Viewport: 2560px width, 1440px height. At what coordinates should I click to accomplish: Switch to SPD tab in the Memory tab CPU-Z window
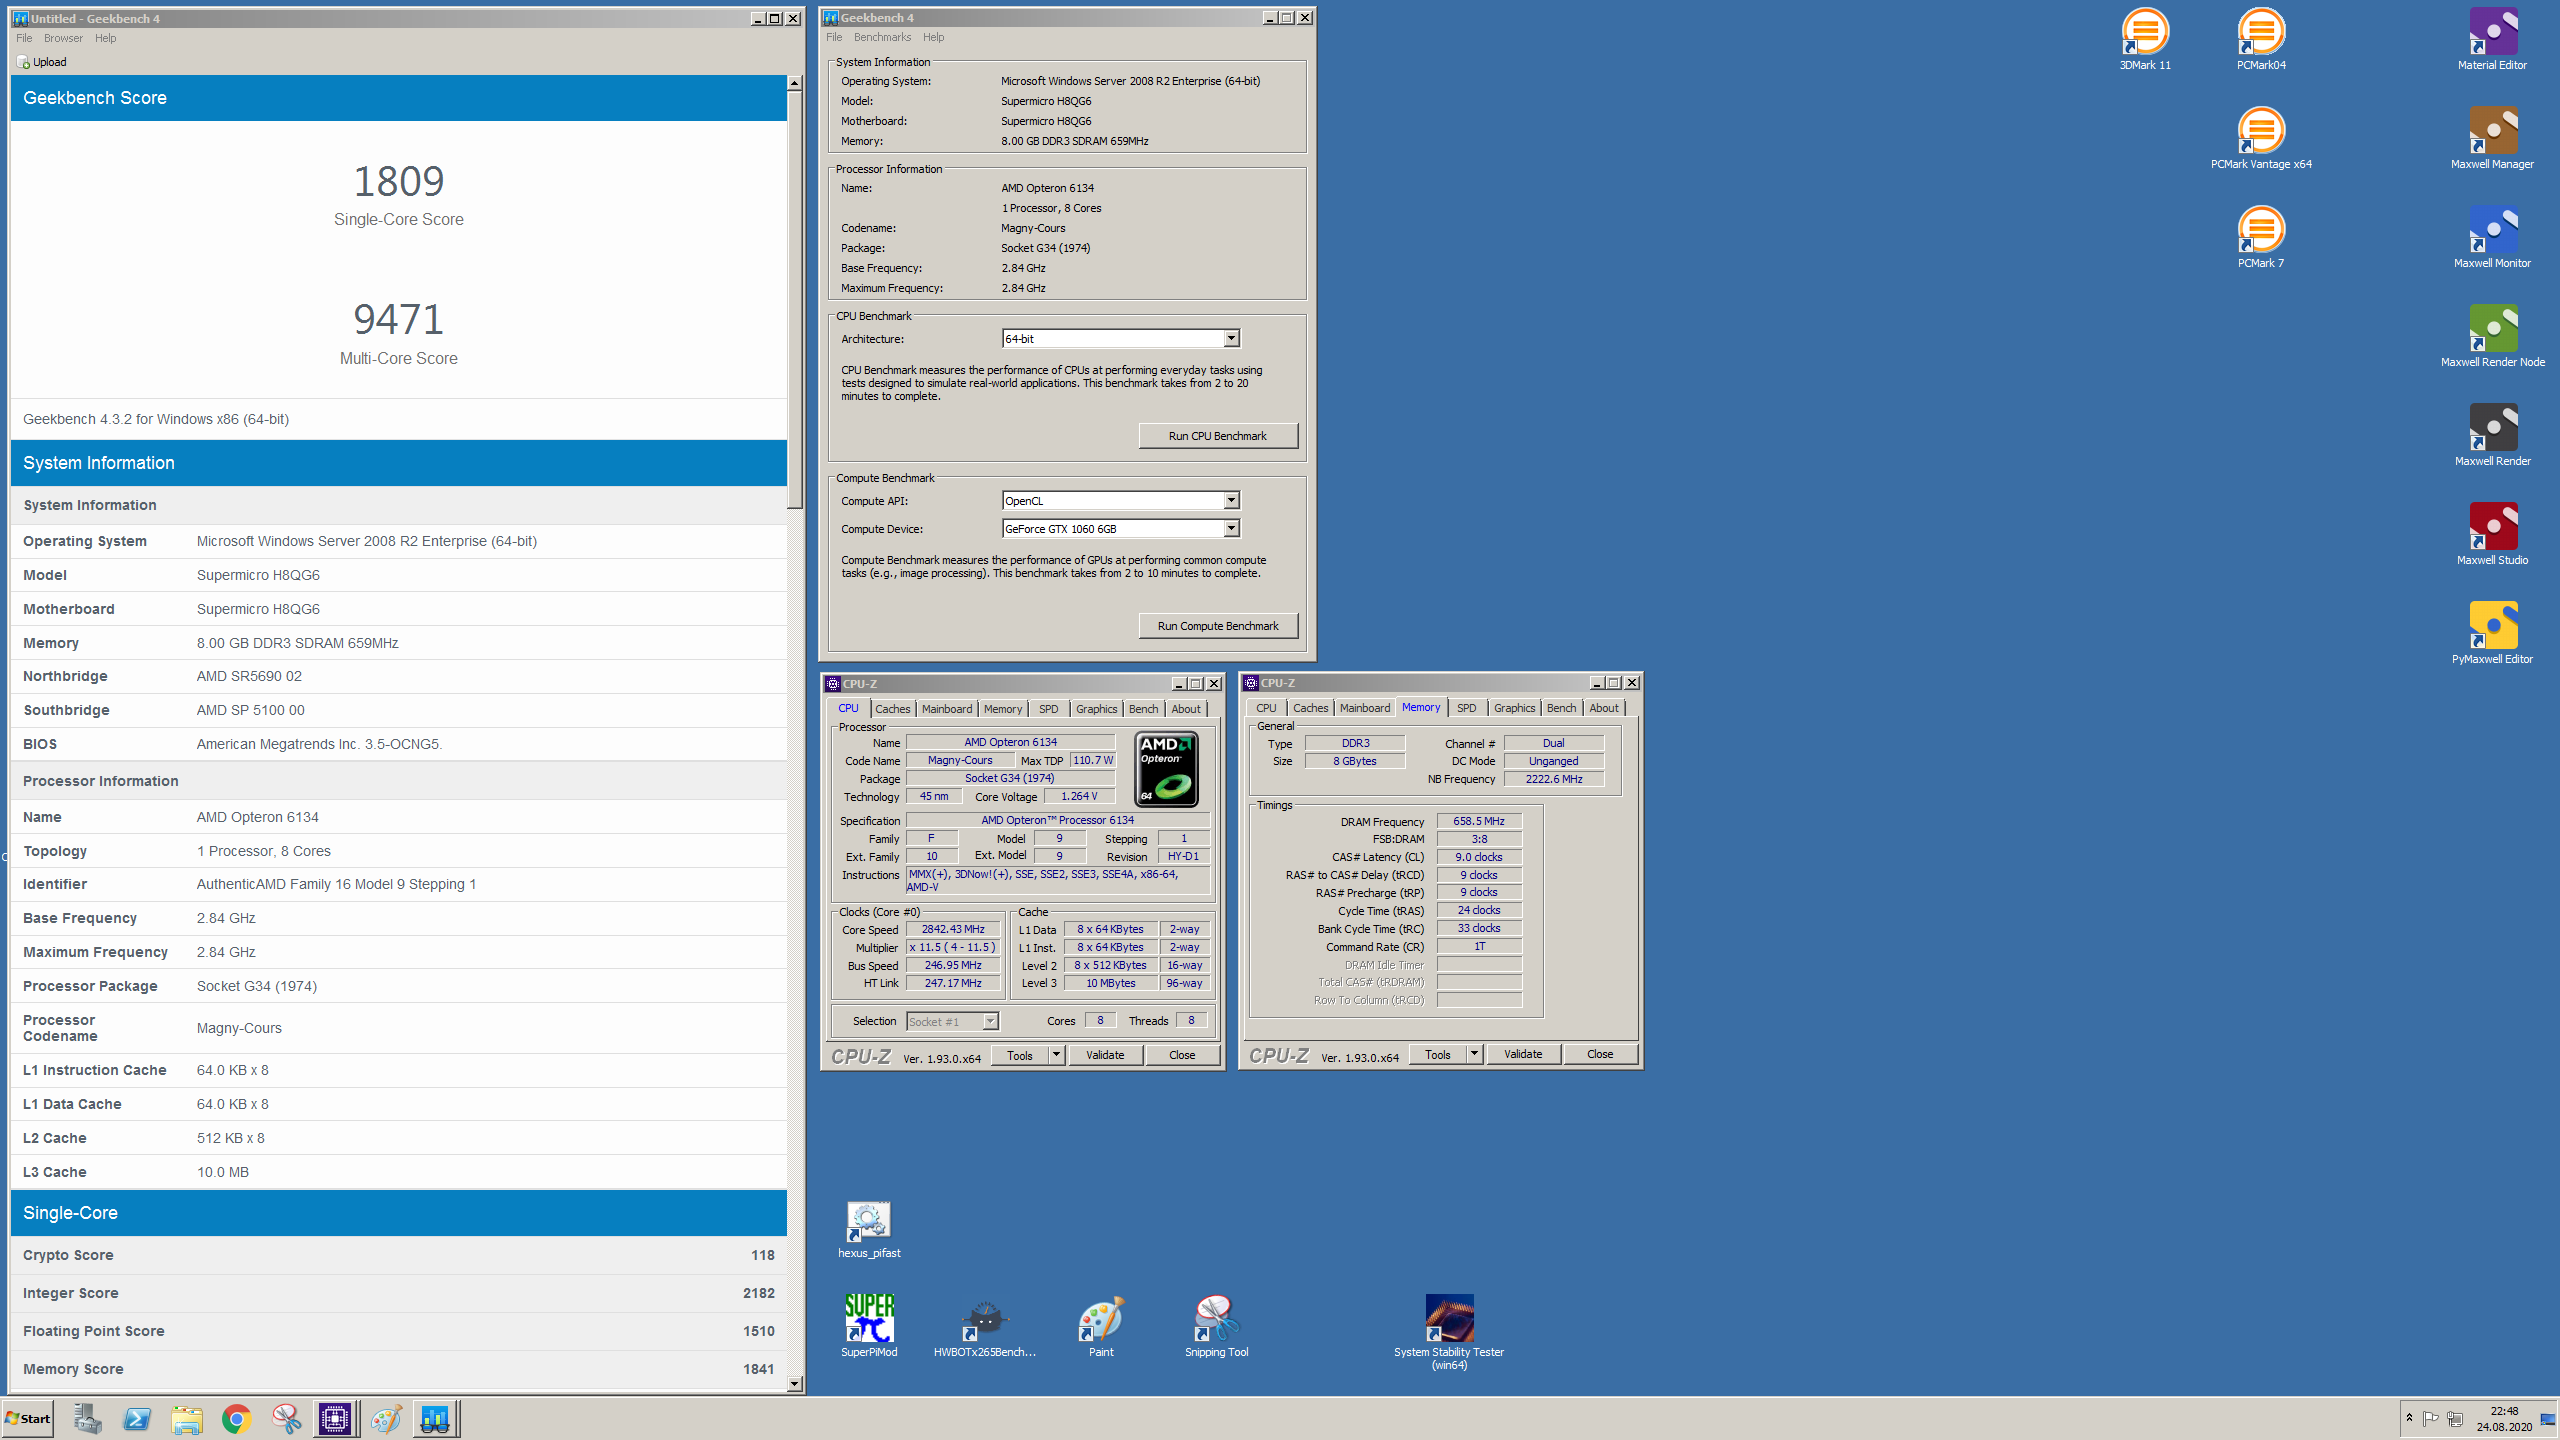1466,708
